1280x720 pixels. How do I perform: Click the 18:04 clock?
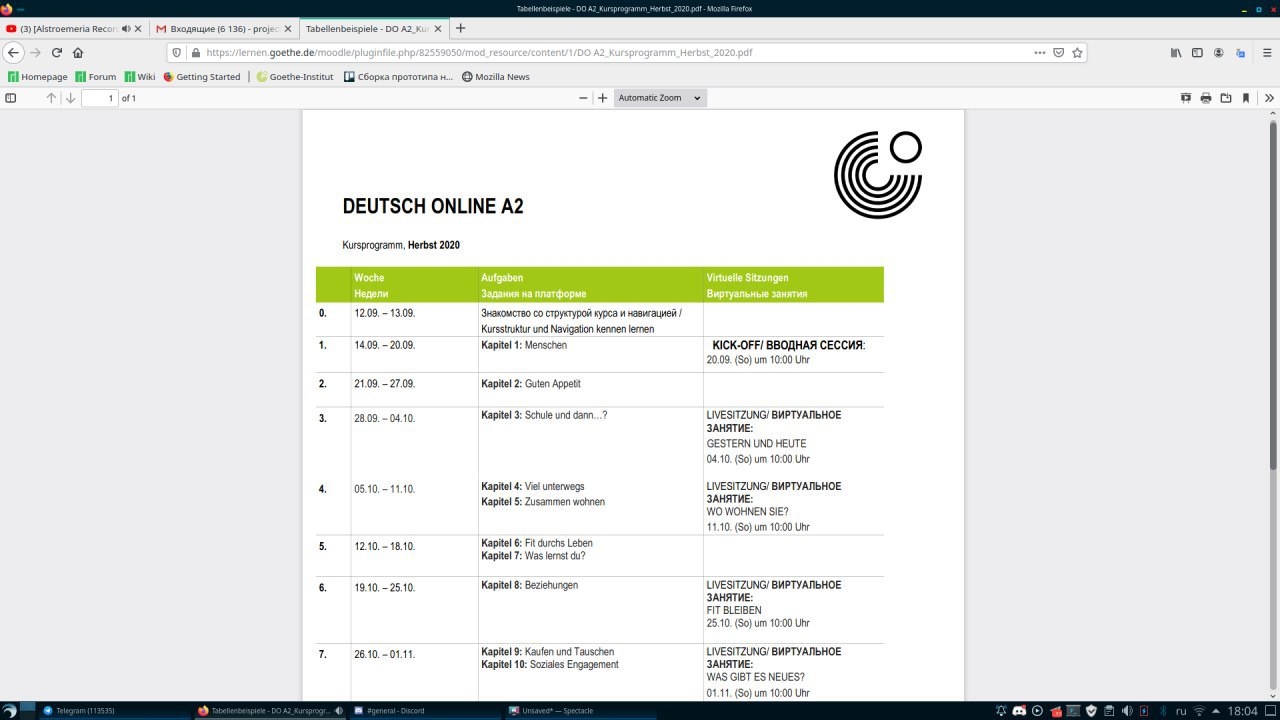click(x=1242, y=711)
